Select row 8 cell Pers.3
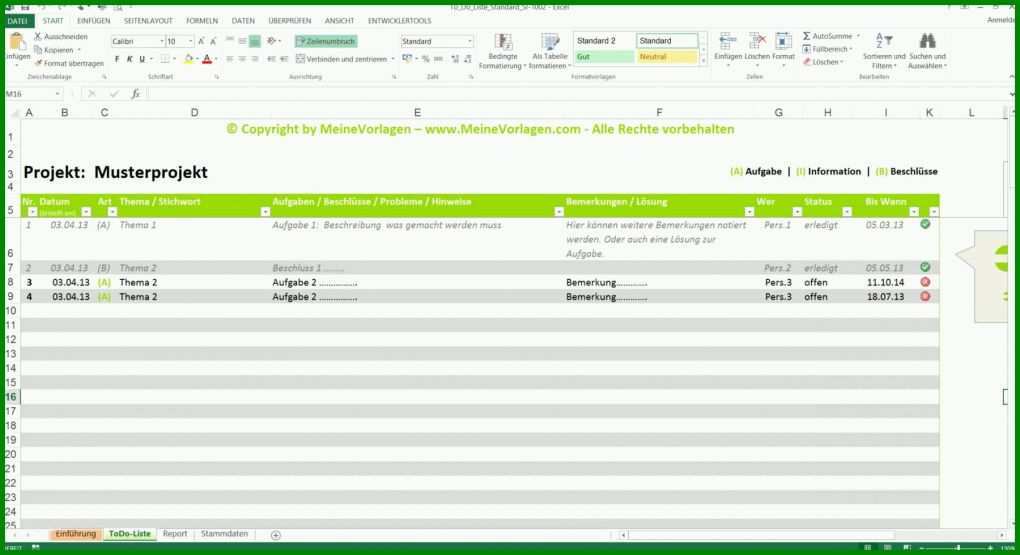The image size is (1020, 555). click(778, 283)
